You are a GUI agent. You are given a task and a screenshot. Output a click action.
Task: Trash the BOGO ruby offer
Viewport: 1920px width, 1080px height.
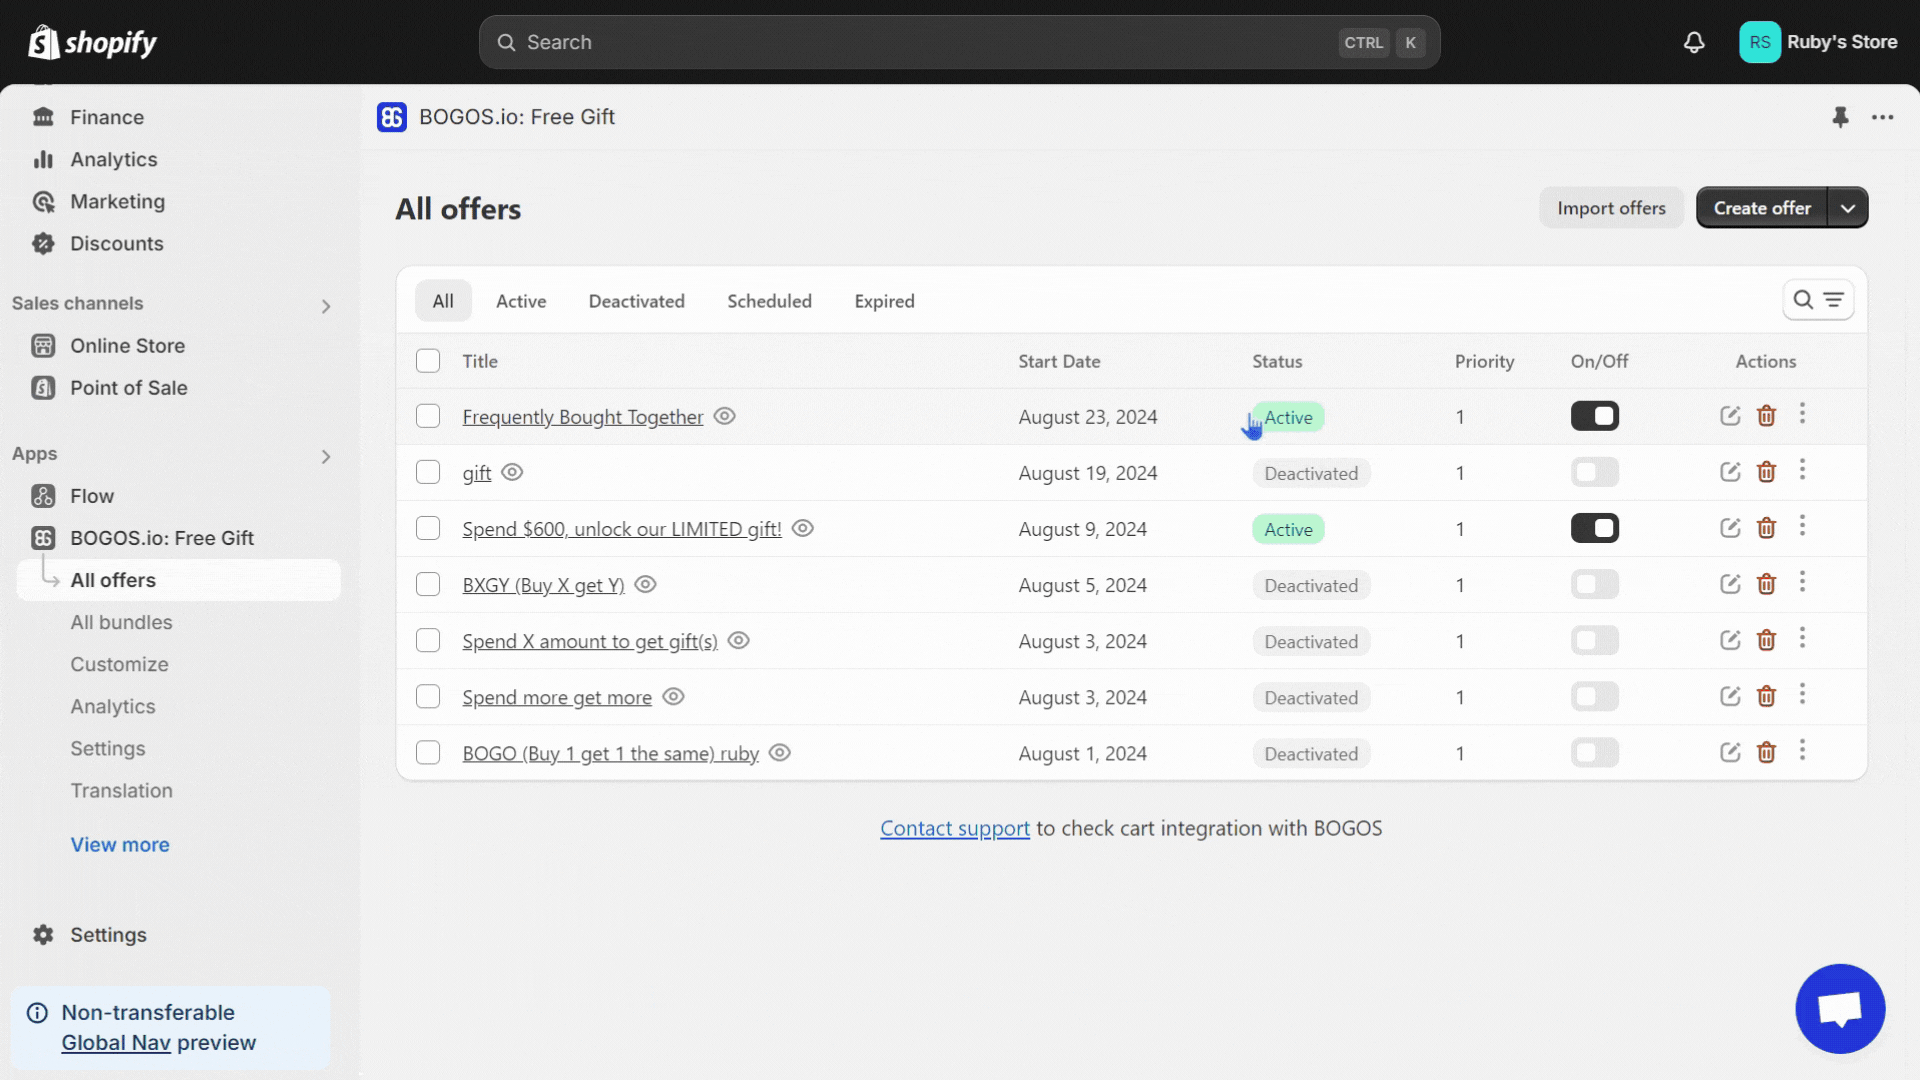pos(1766,753)
